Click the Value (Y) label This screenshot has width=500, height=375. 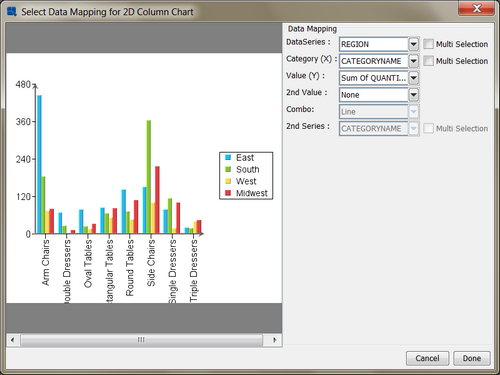point(305,76)
